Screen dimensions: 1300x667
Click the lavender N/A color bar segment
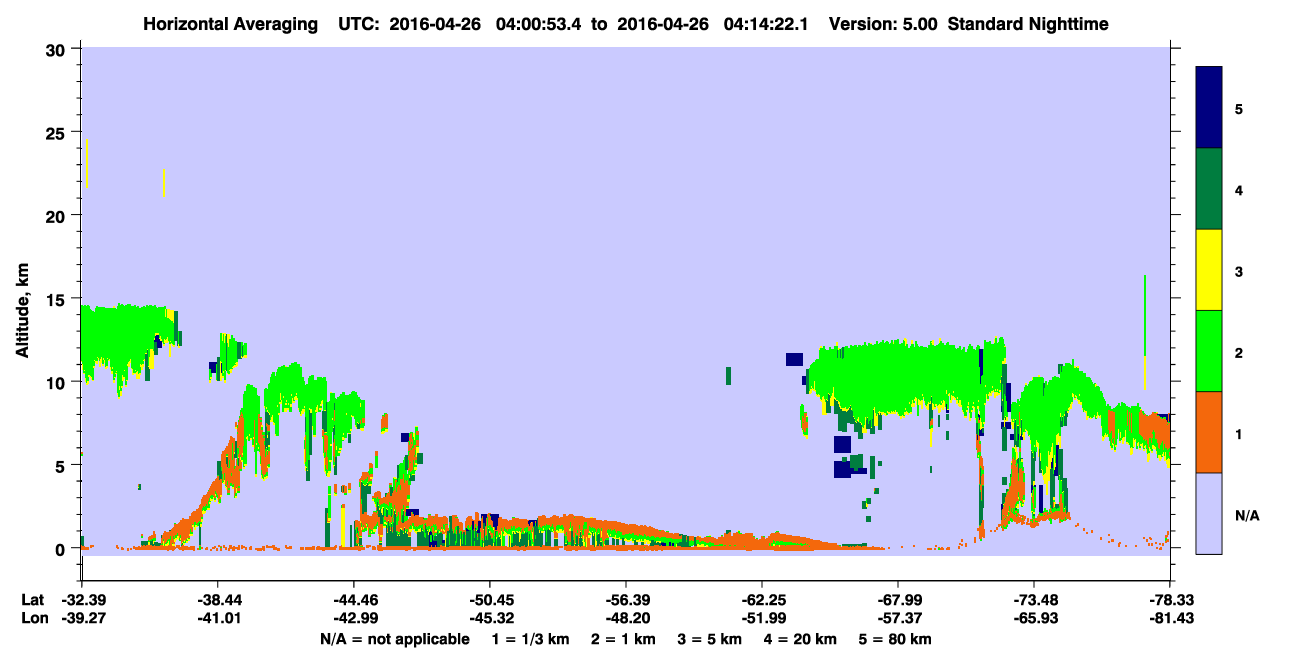[1209, 513]
